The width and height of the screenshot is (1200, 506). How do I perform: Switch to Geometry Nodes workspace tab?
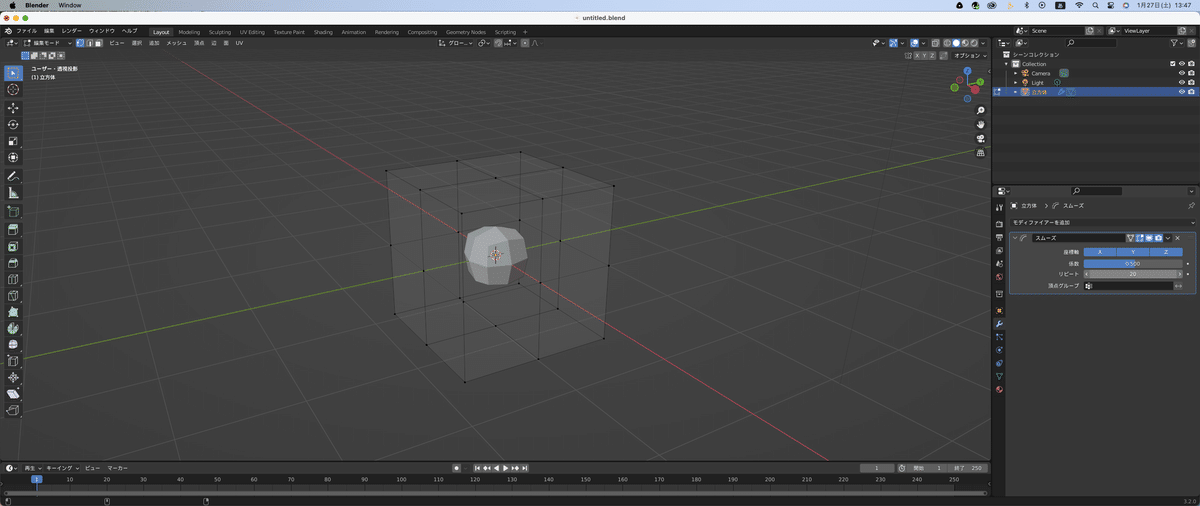coord(465,31)
